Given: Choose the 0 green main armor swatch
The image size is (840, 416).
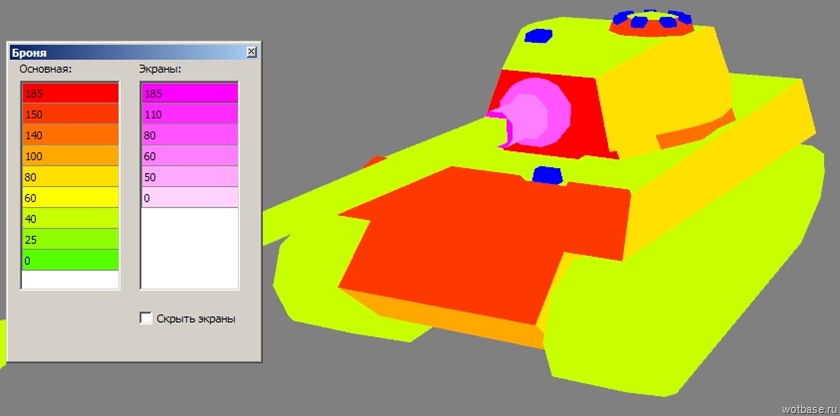Looking at the screenshot, I should tap(70, 261).
